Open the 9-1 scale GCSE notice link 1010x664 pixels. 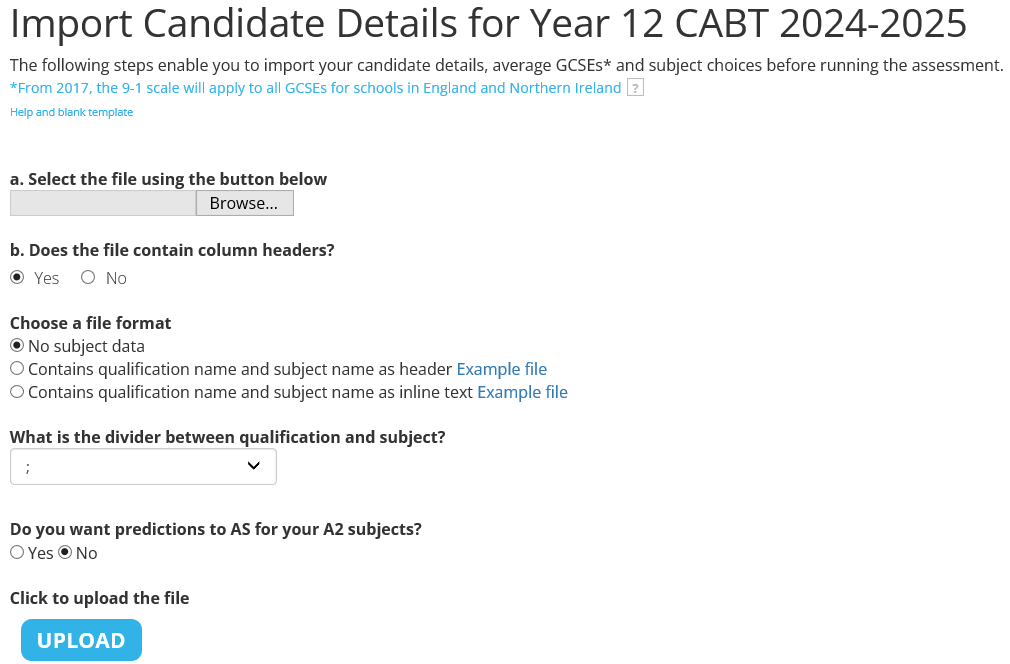point(316,88)
